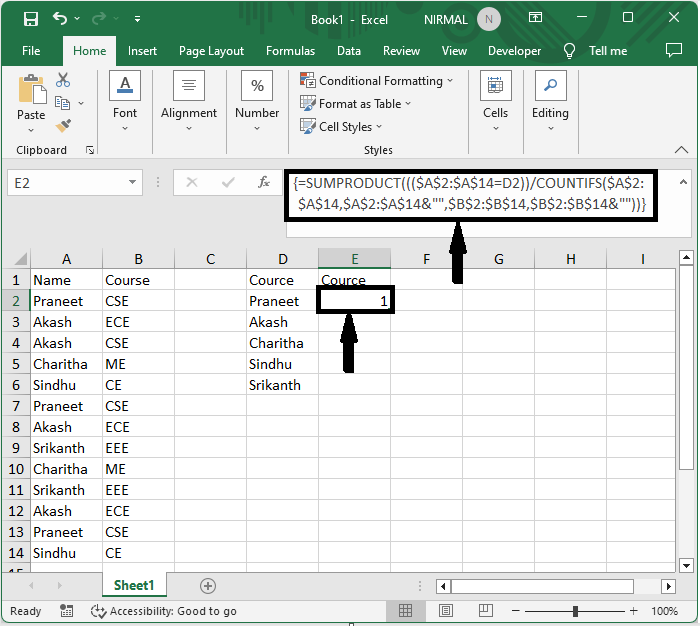Screen dimensions: 700x626
Task: Select cell A2 containing Praneet
Action: (66, 301)
